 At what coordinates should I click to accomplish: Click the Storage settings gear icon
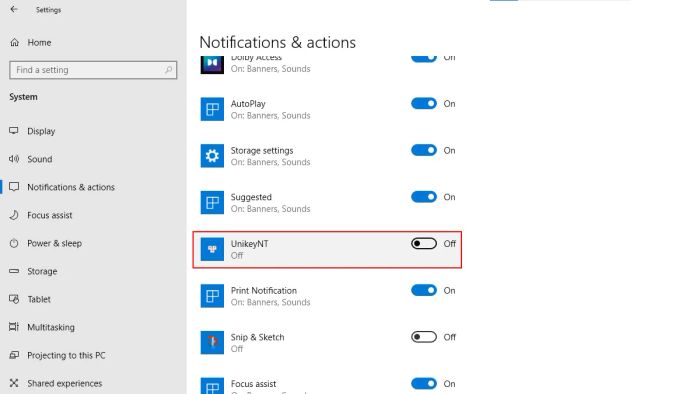[x=212, y=156]
